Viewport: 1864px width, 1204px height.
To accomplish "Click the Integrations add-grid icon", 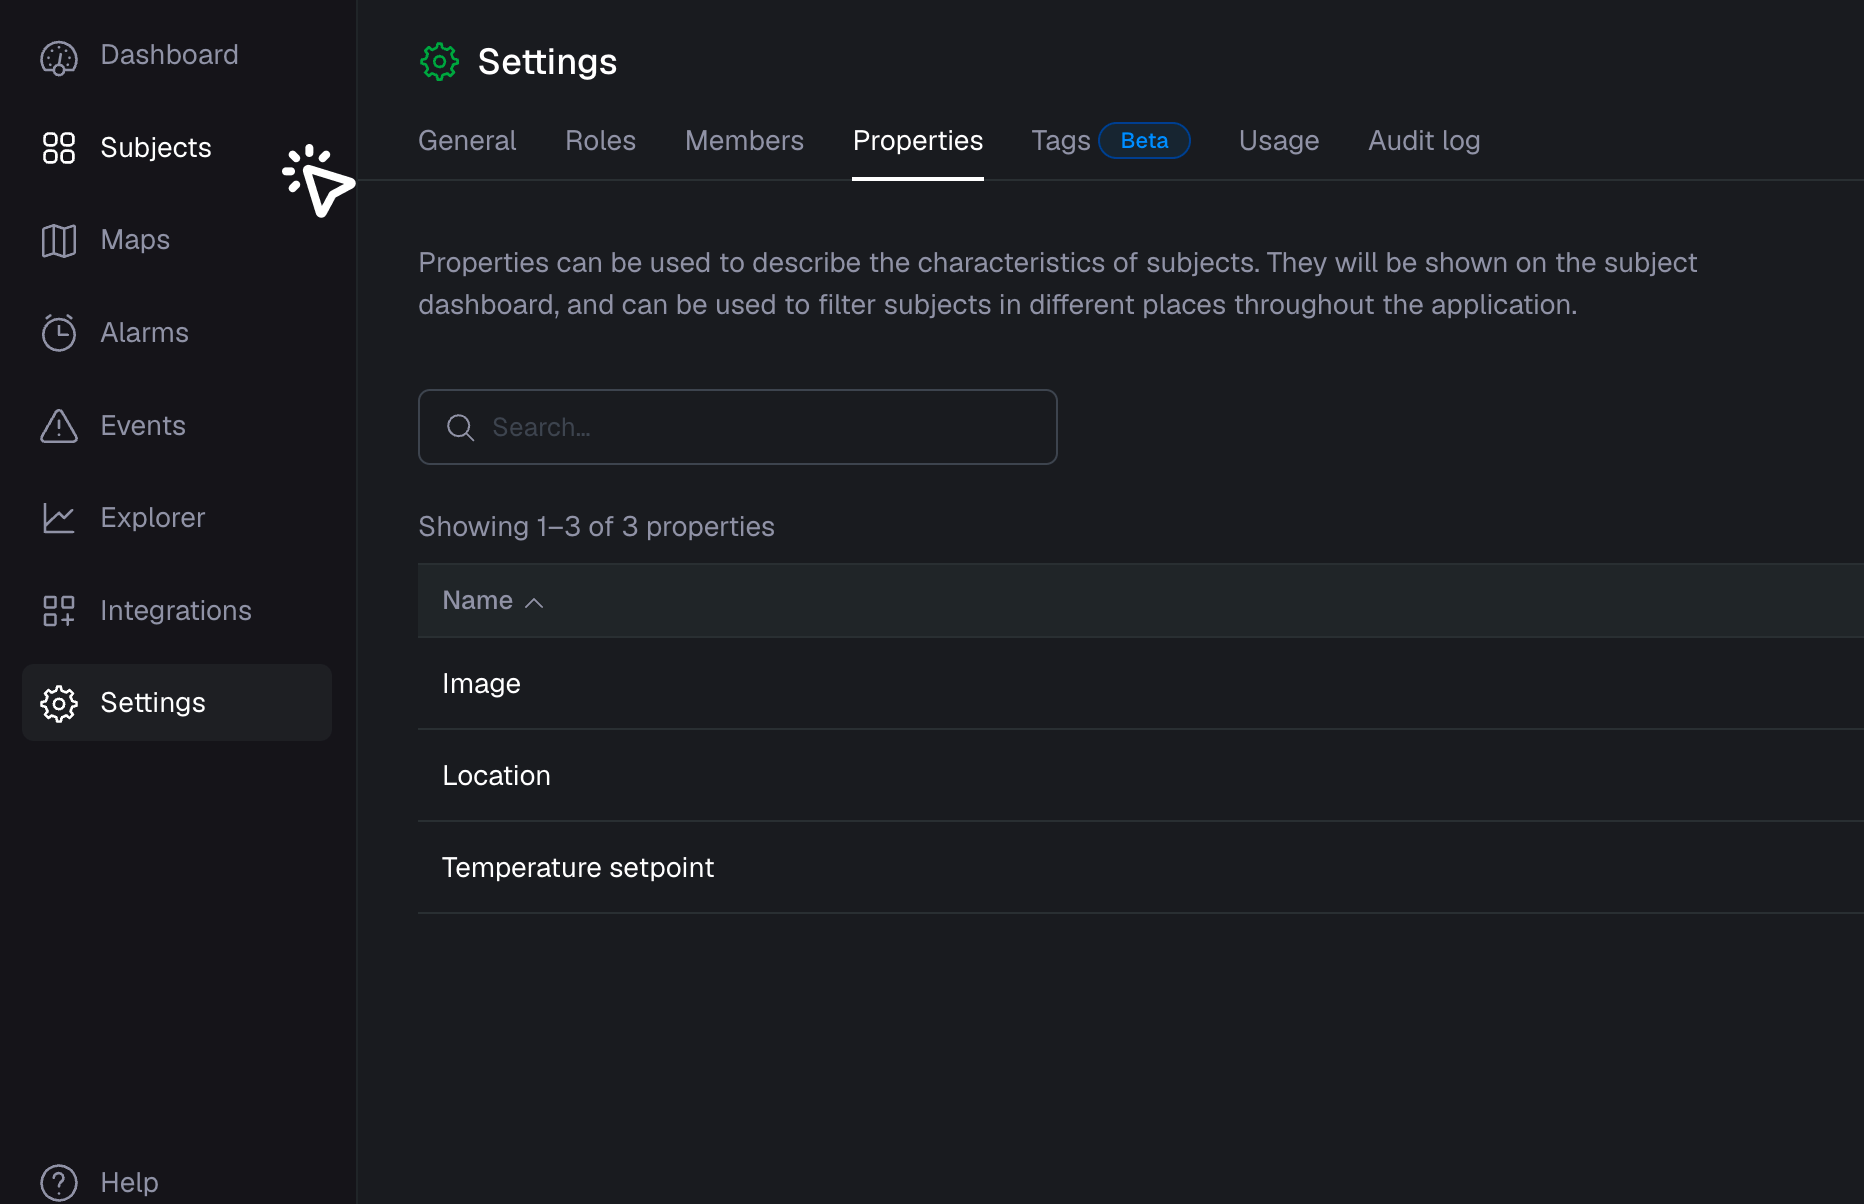I will click(x=59, y=611).
